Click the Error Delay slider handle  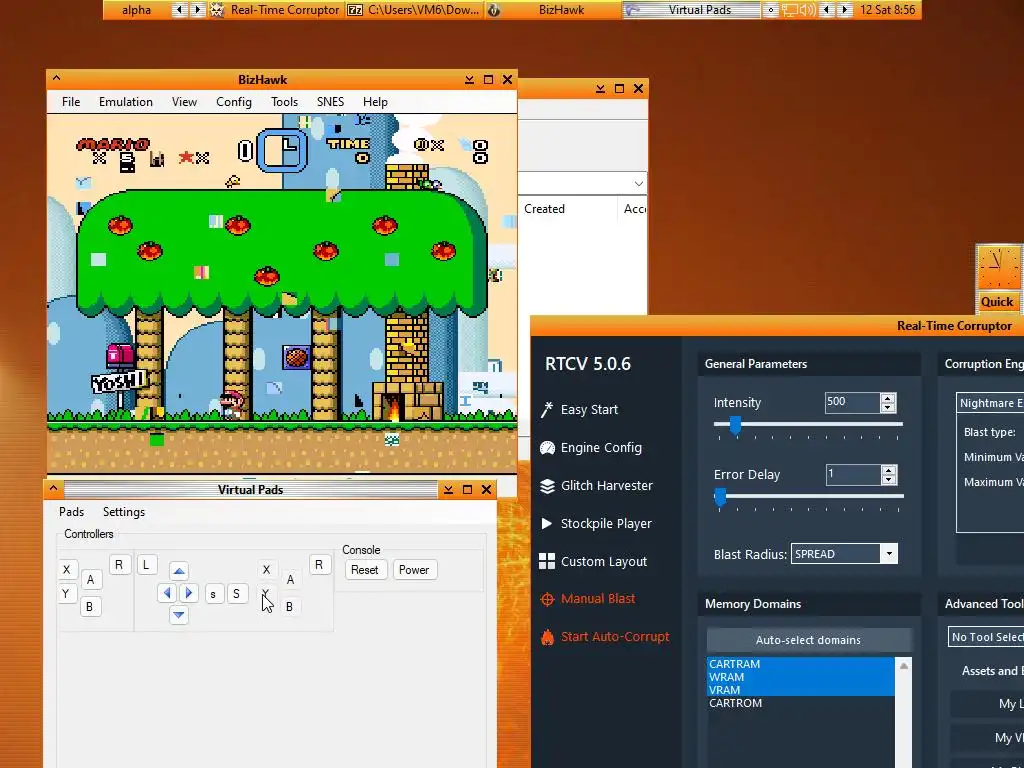tap(720, 498)
